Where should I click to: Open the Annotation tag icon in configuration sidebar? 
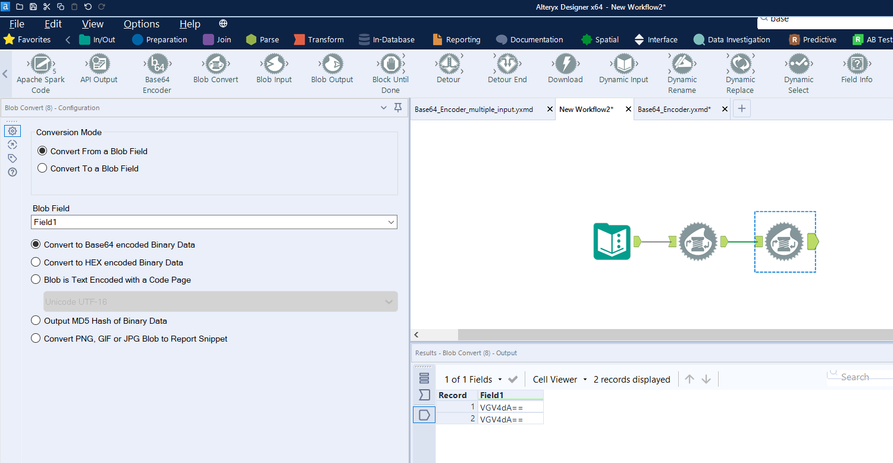[12, 158]
